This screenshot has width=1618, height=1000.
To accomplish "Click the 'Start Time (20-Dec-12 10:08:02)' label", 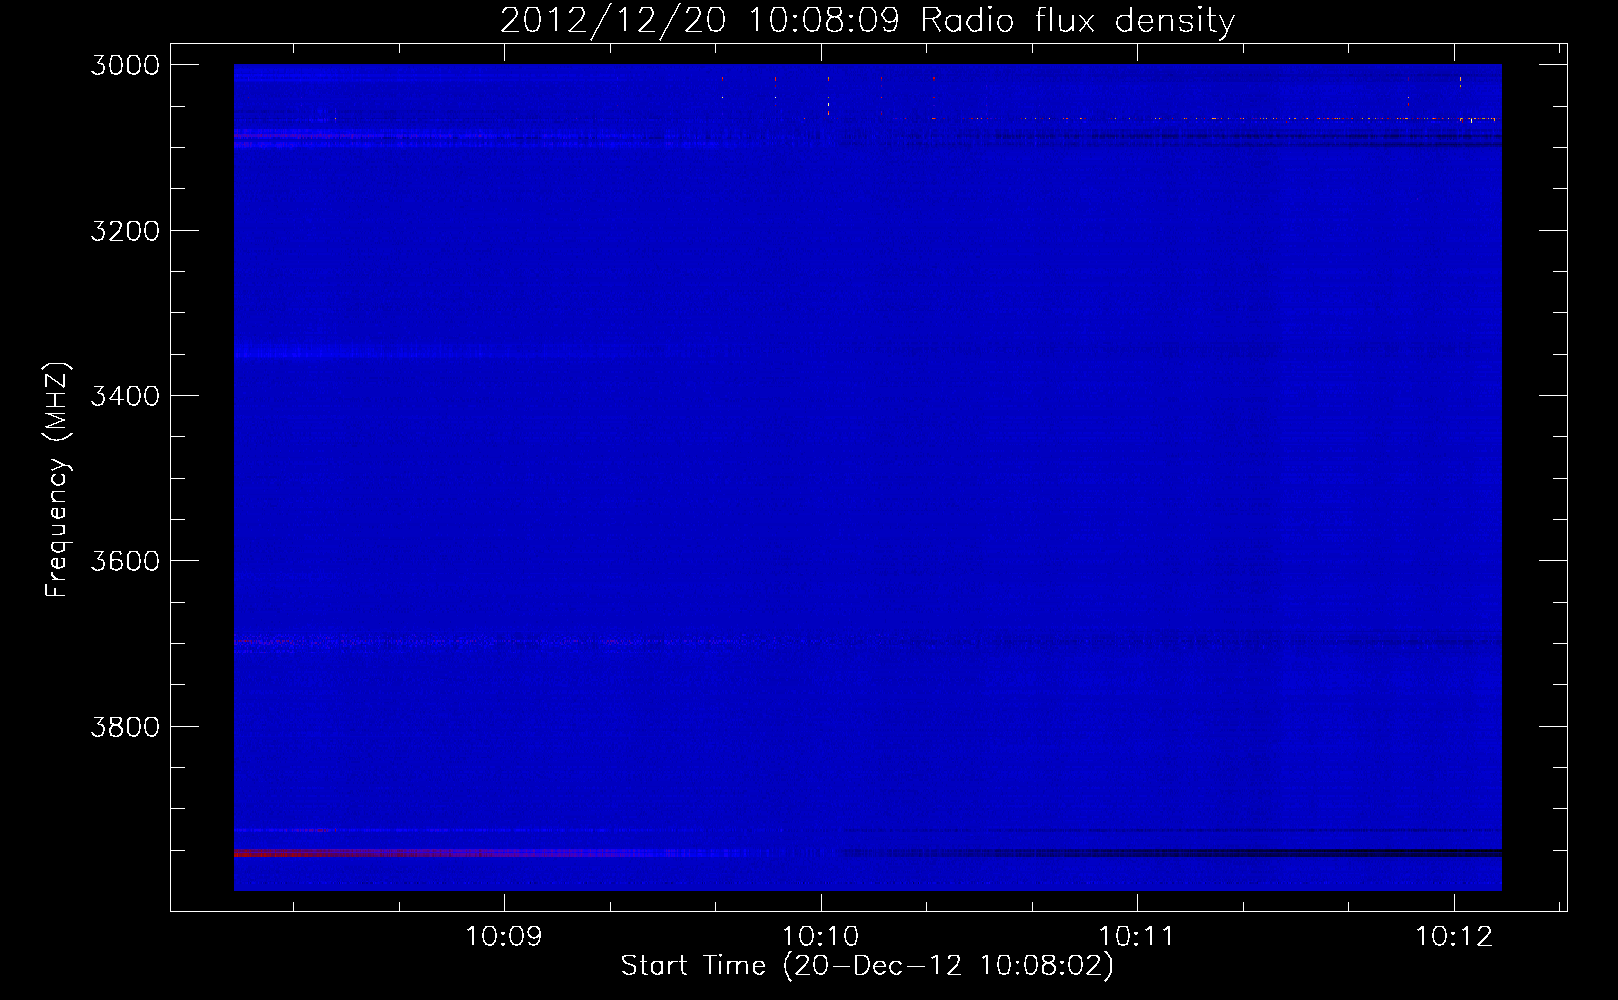I will click(867, 965).
